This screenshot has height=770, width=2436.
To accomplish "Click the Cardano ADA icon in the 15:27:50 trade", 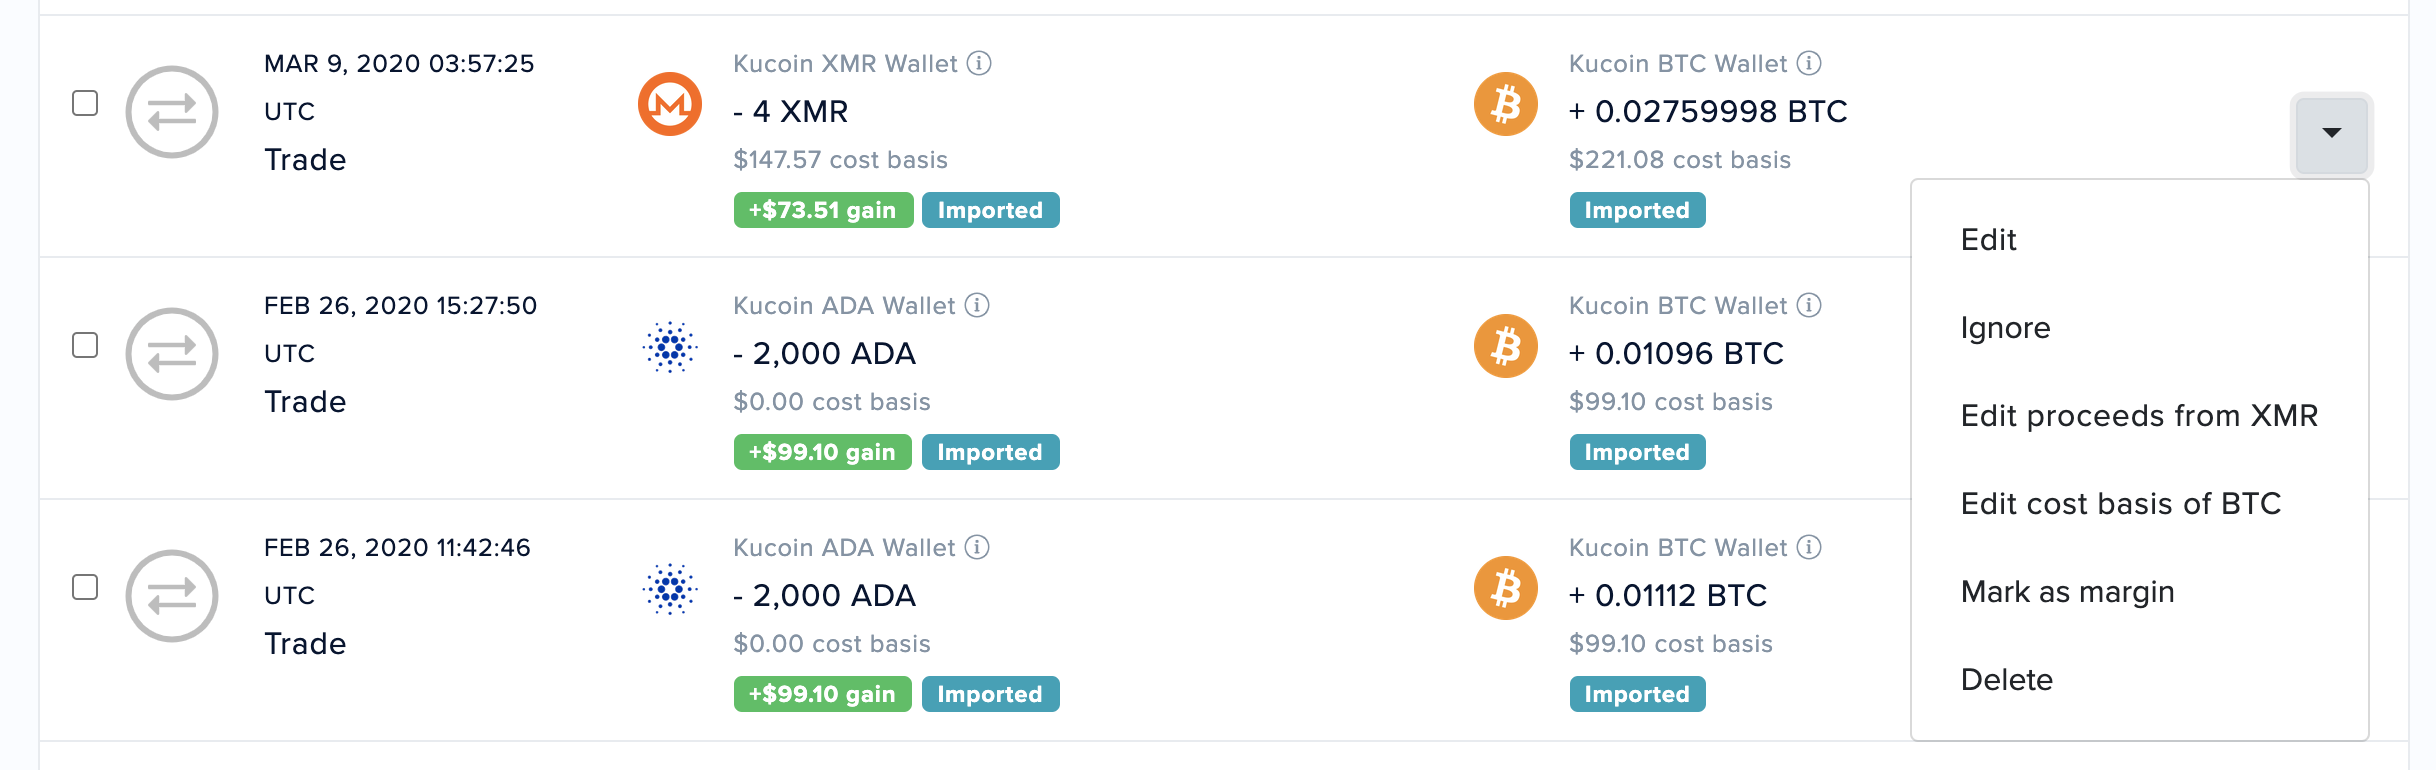I will pos(670,347).
